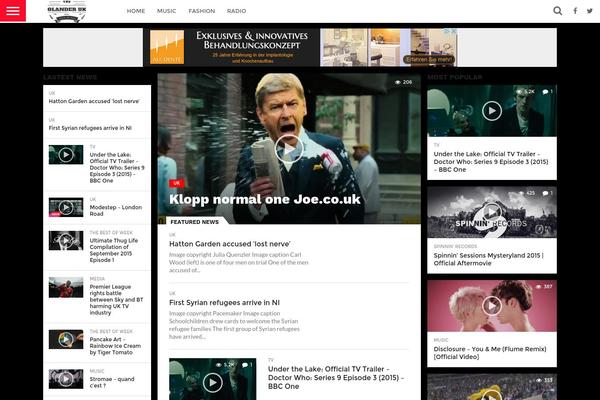
Task: Play Modestep London Road sidebar video
Action: 66,207
